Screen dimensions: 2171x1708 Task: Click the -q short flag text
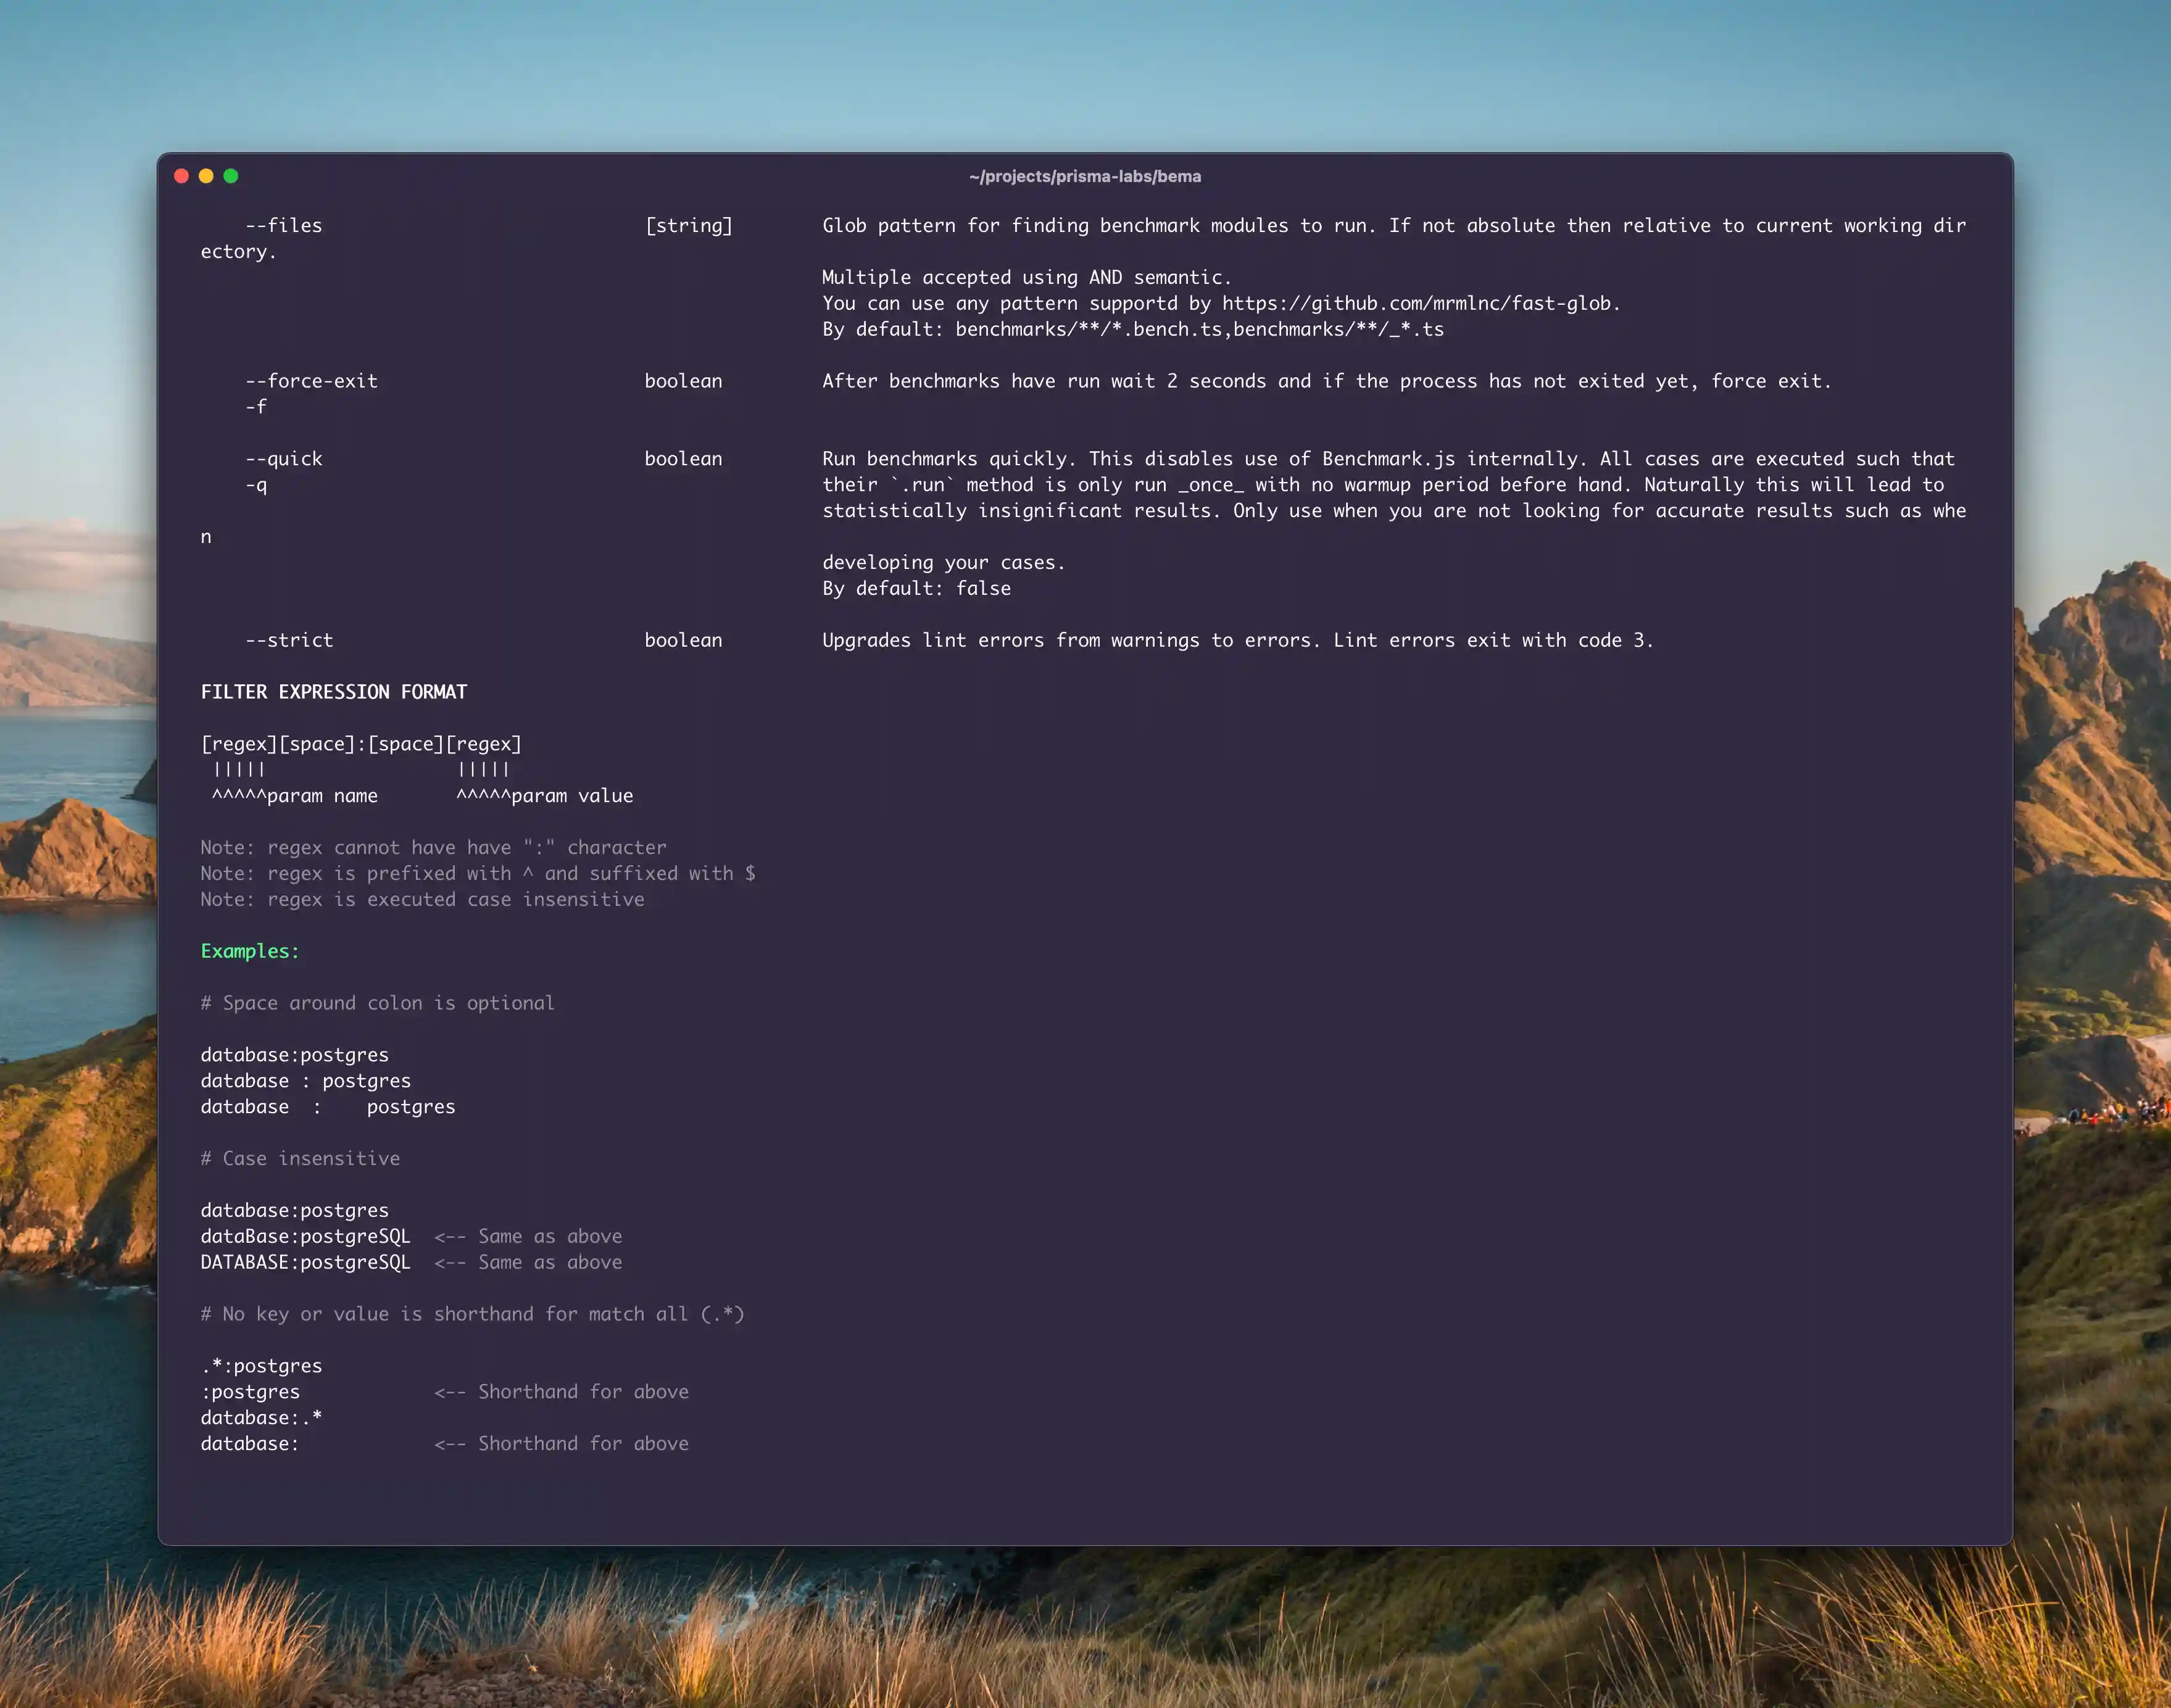(x=256, y=485)
